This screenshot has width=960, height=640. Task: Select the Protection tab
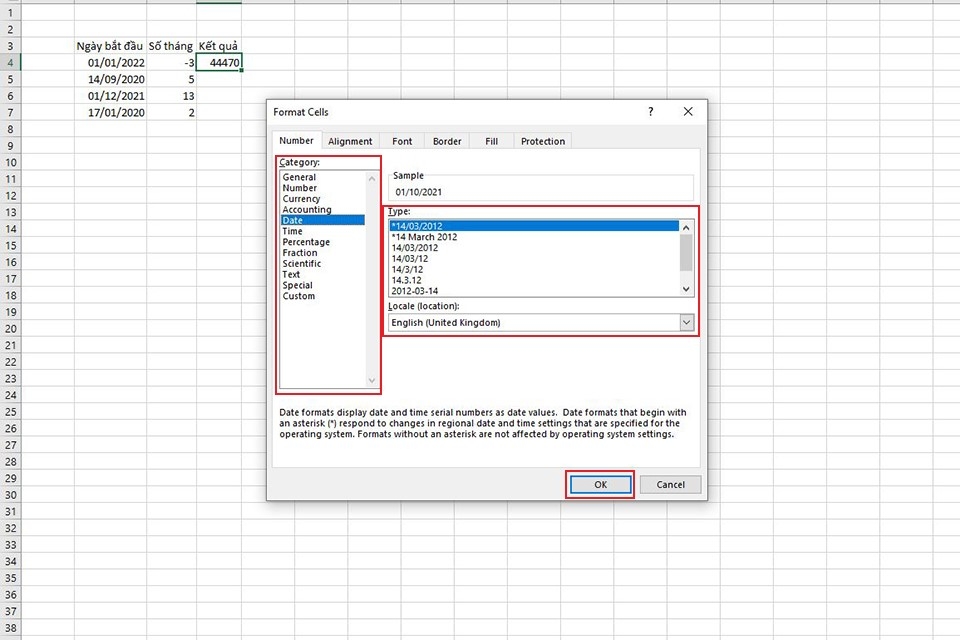542,141
